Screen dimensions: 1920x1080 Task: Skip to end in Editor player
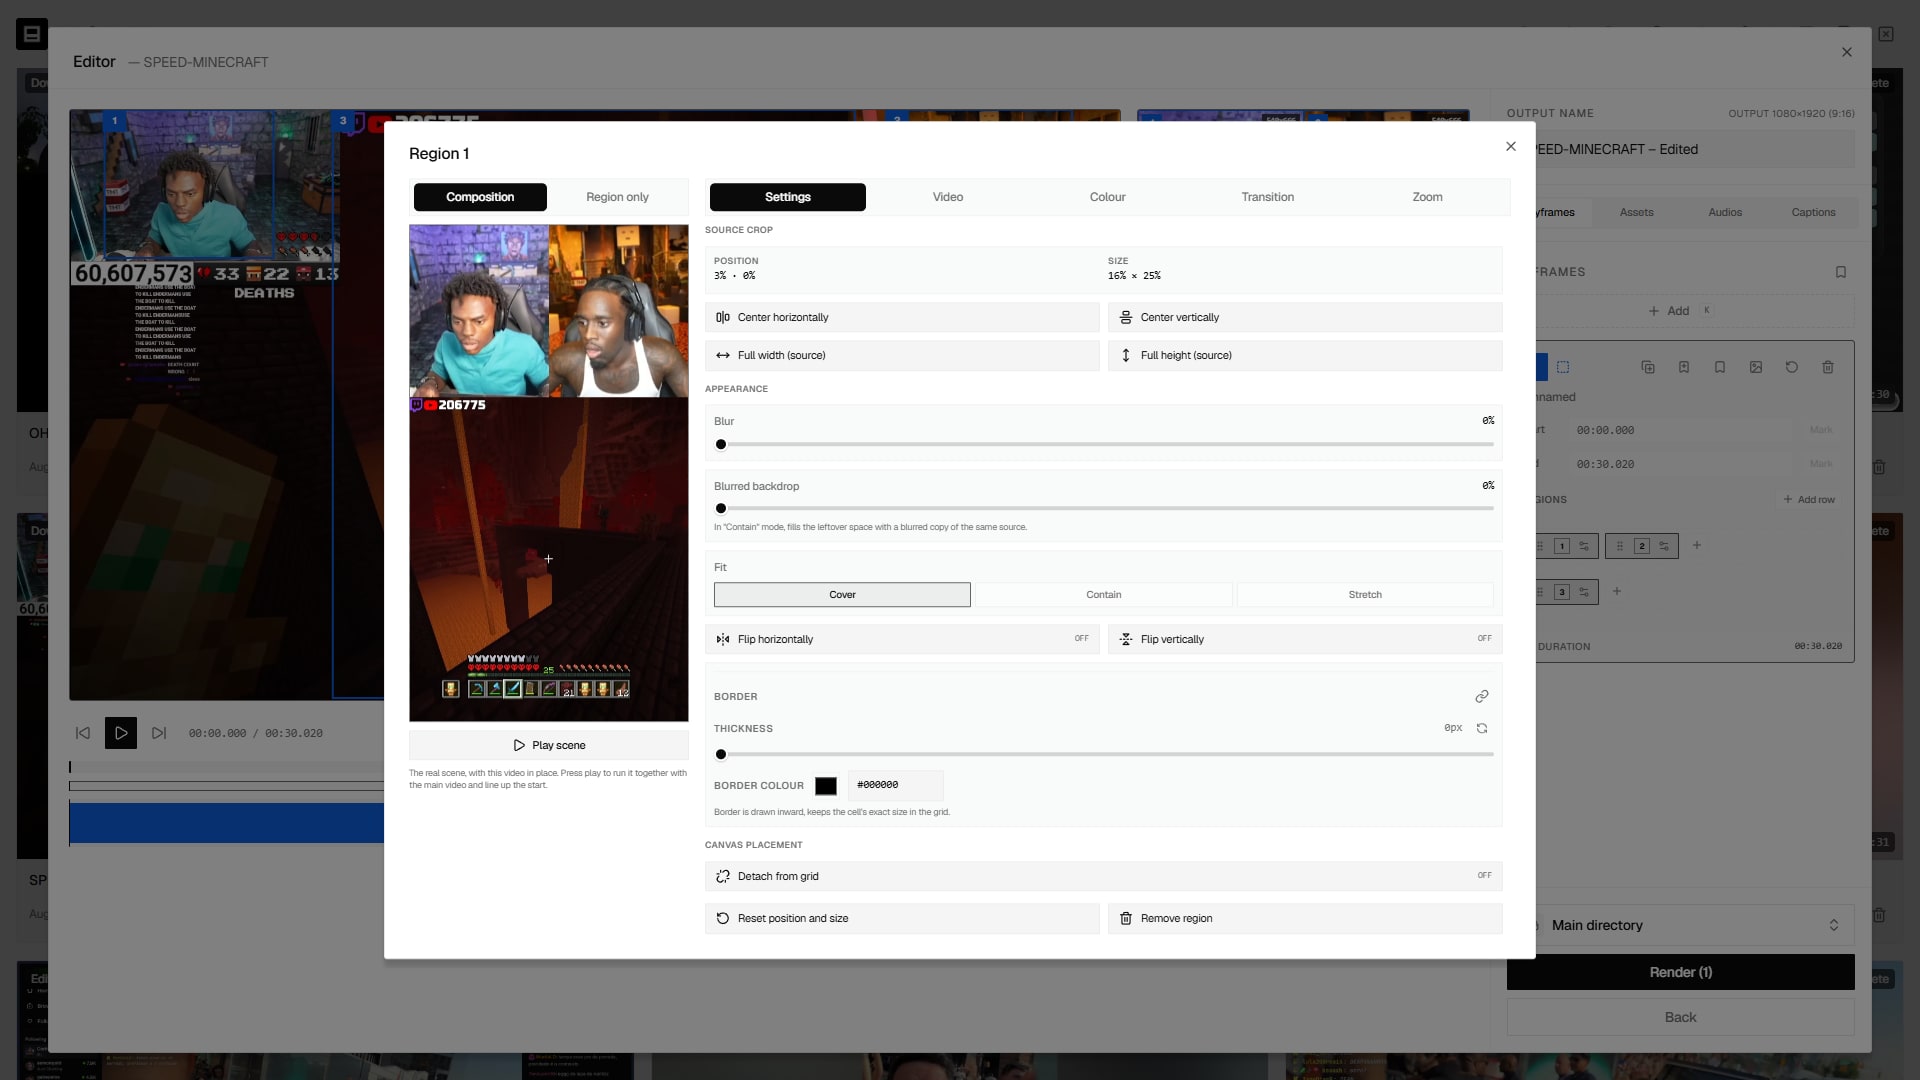(159, 733)
